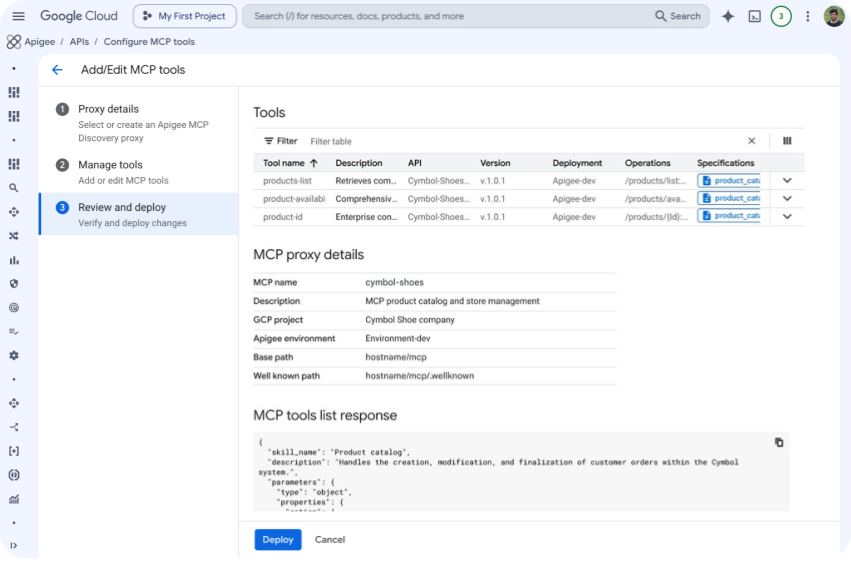Open the product_cat spec chip for product-id
The image size is (851, 573).
[729, 216]
